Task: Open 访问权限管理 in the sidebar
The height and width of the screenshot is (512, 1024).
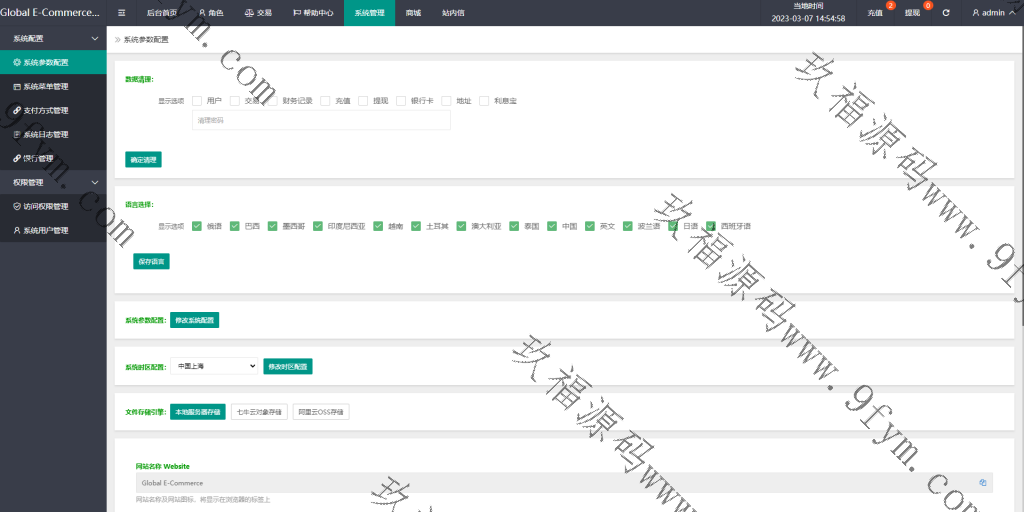Action: [45, 206]
